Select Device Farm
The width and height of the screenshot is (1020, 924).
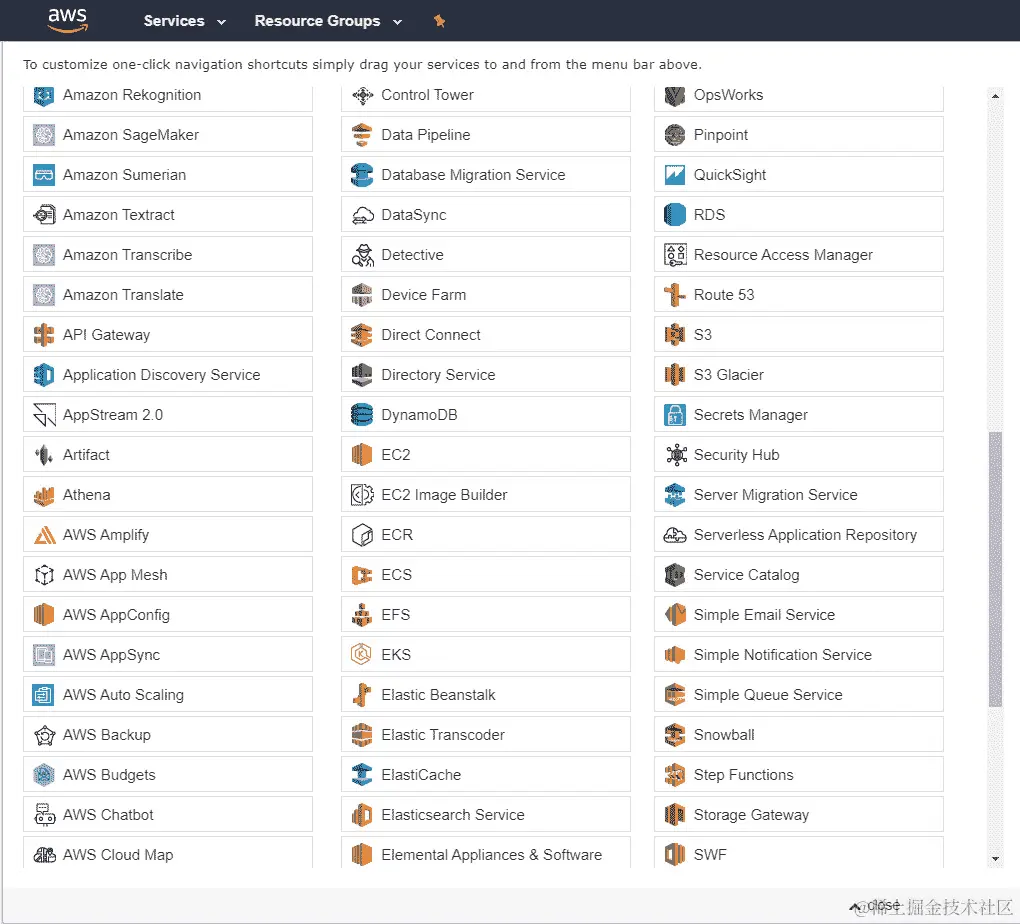[x=486, y=295]
